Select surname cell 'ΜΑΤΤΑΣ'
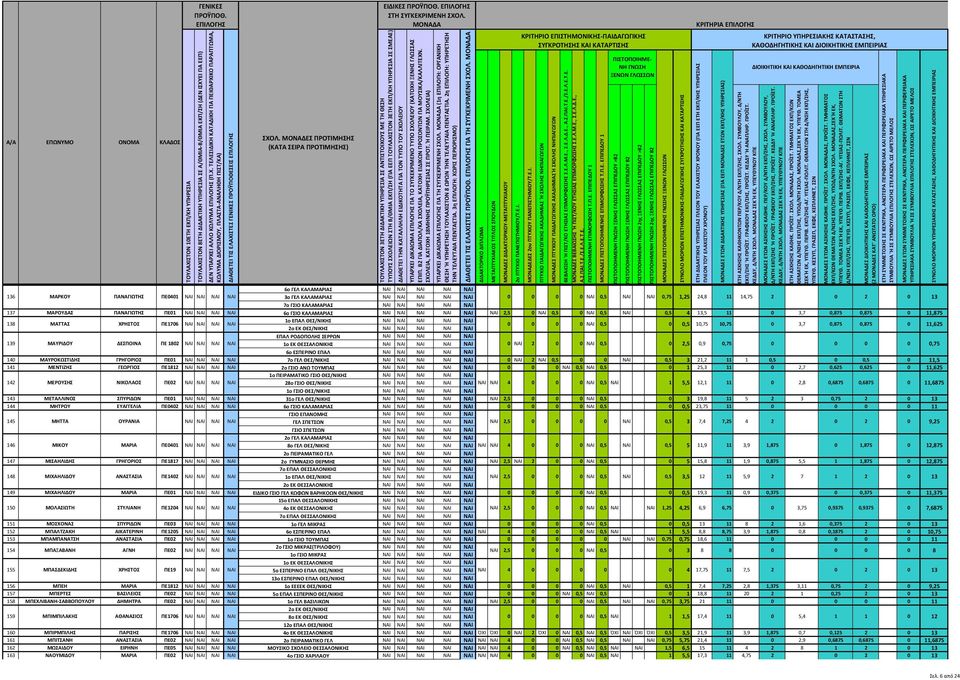The image size is (960, 680). [59, 324]
